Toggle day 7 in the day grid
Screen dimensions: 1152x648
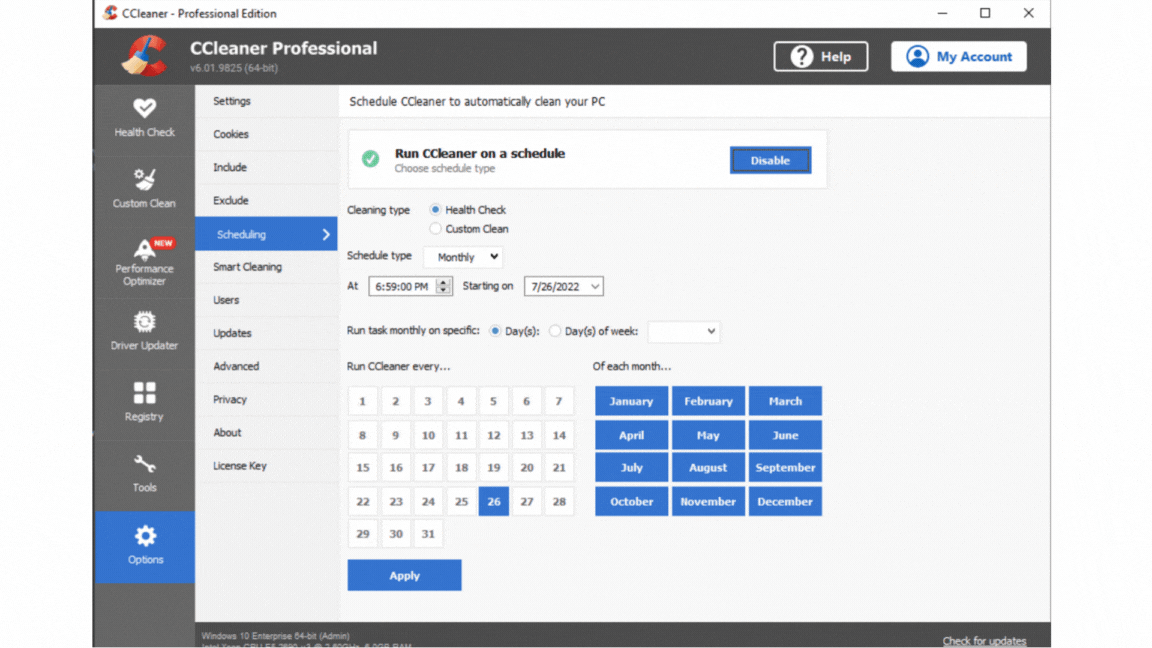point(559,401)
